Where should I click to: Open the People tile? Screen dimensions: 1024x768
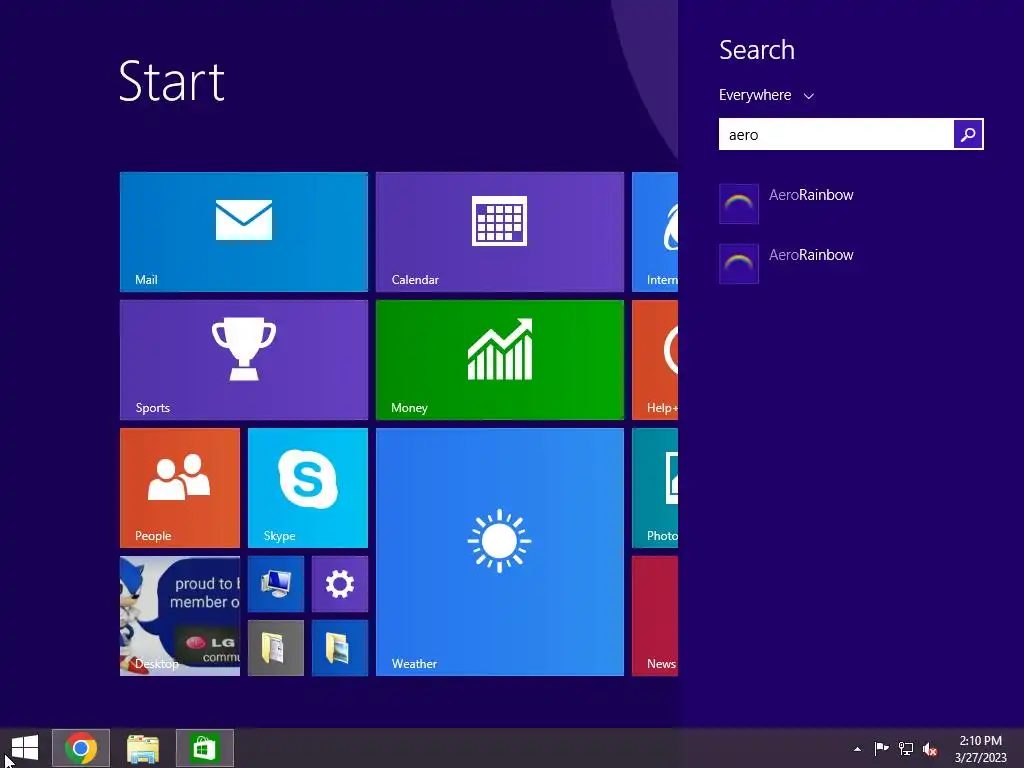coord(180,488)
